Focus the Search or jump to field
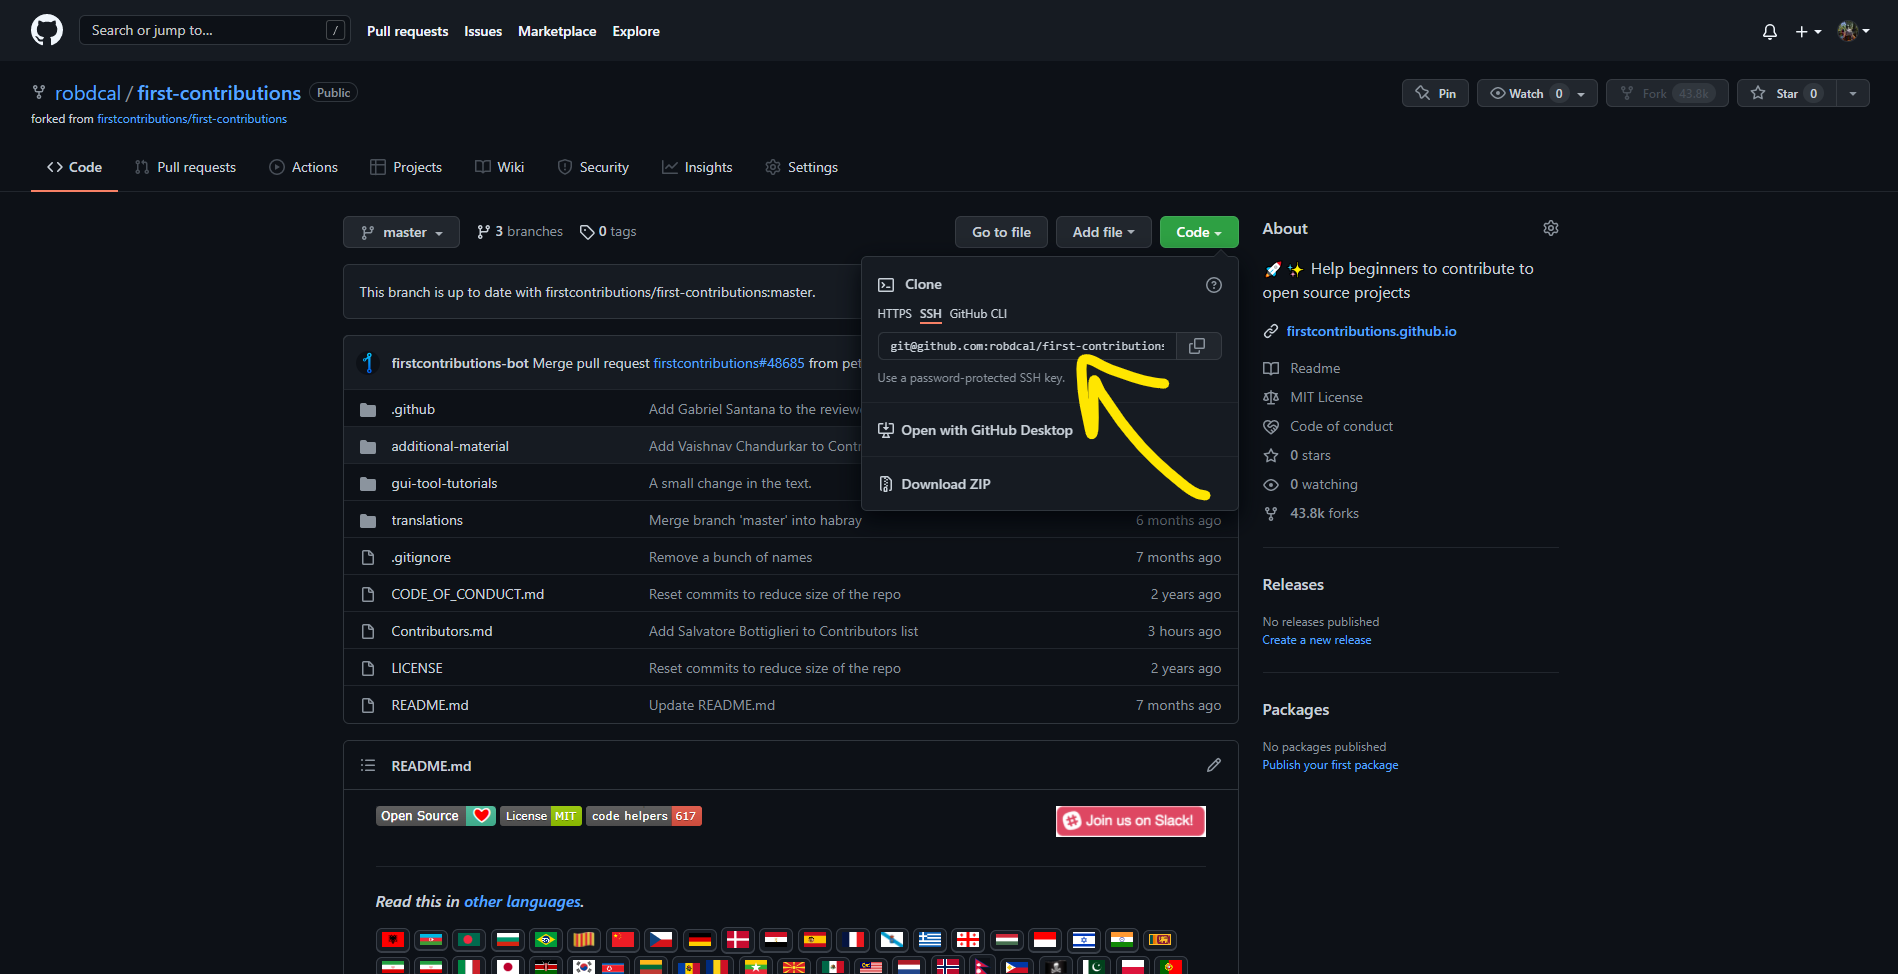This screenshot has width=1898, height=974. [215, 31]
